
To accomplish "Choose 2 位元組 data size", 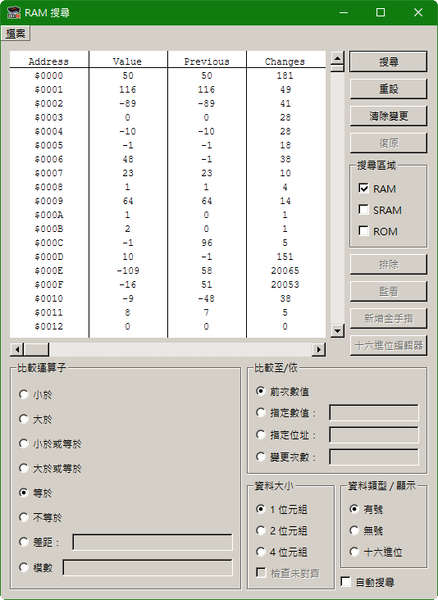I will (261, 530).
